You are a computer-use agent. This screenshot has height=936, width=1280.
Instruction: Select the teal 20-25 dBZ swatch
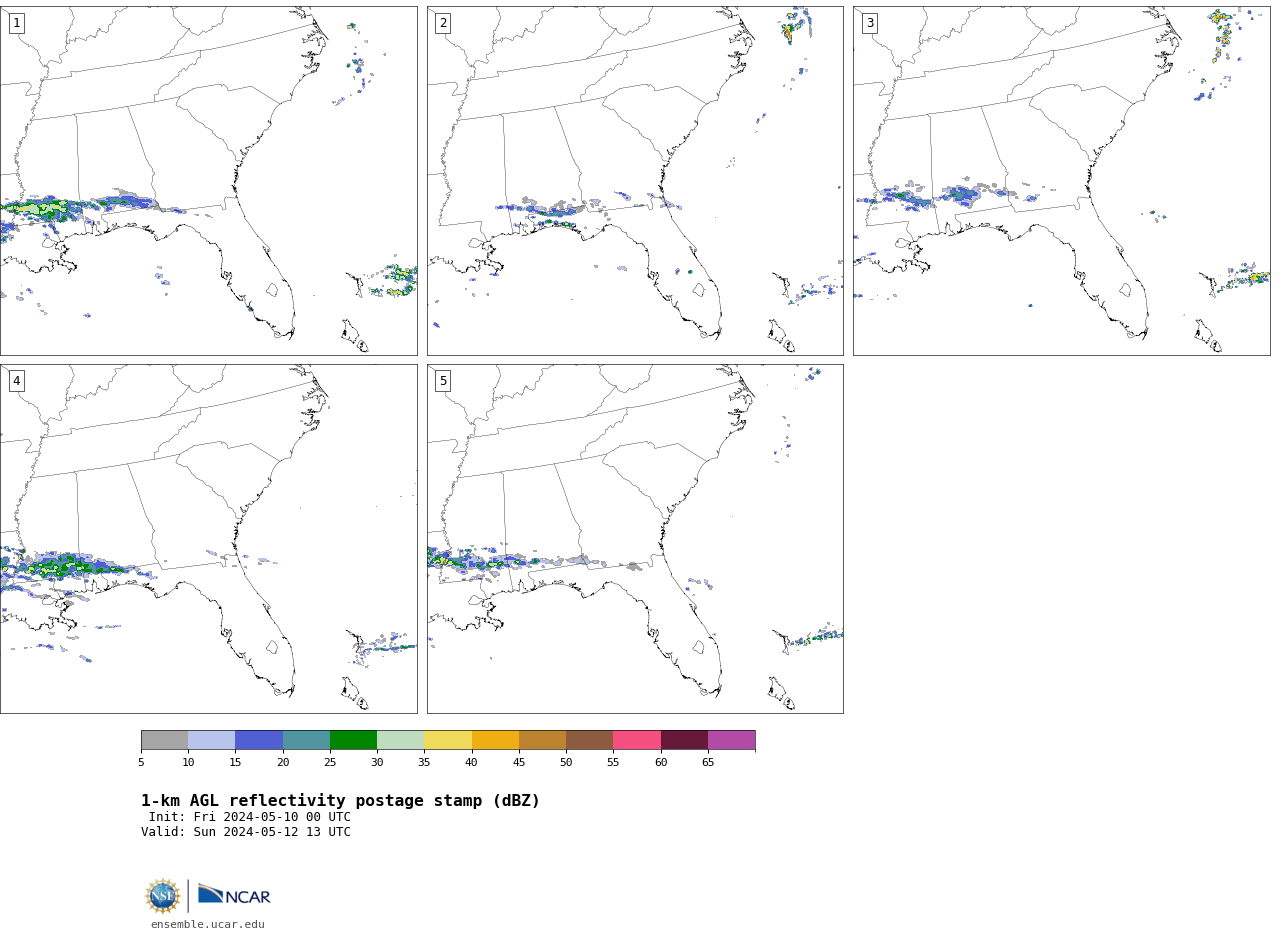(306, 740)
